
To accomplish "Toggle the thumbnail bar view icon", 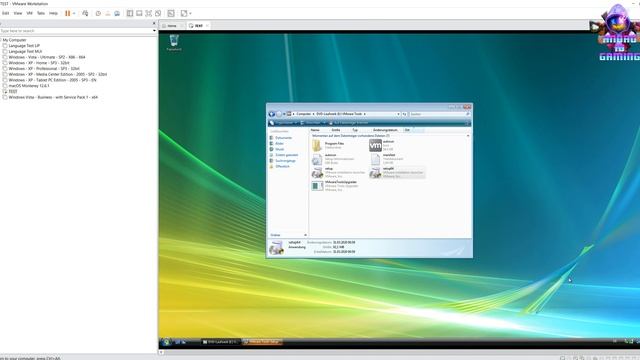I will (139, 13).
